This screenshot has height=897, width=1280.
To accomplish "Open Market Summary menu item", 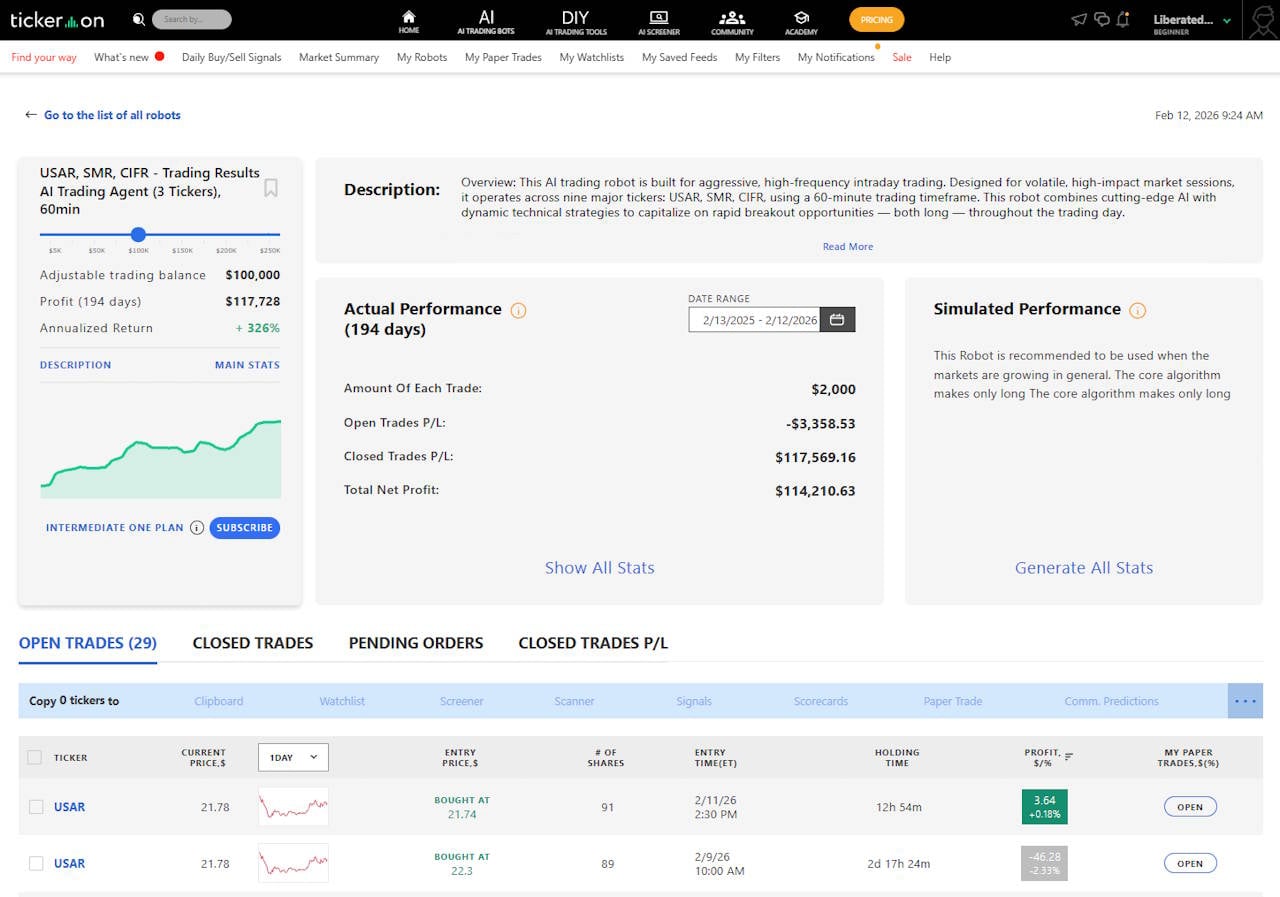I will (339, 57).
